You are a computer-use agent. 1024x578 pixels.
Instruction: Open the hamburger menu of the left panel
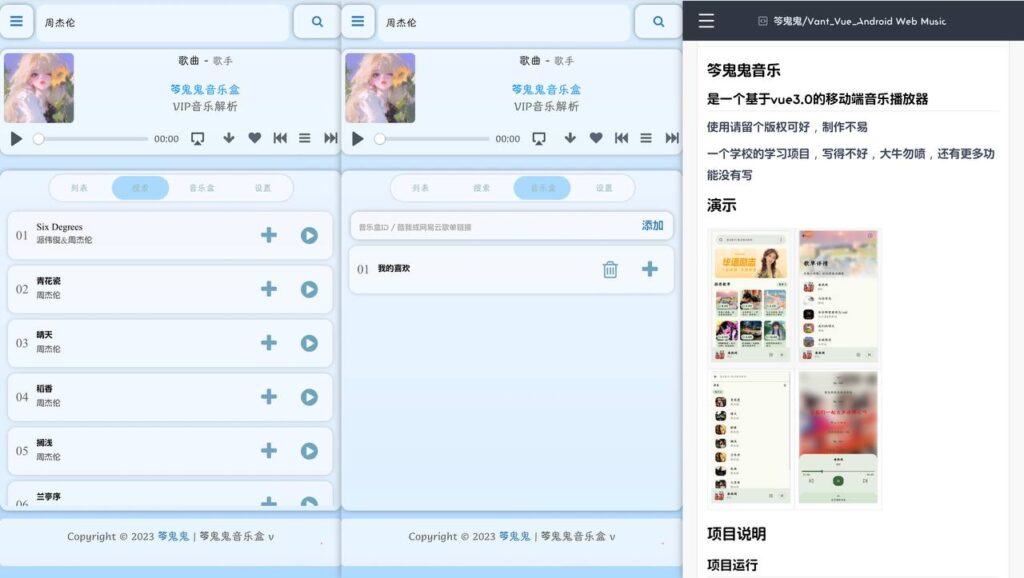pyautogui.click(x=17, y=21)
